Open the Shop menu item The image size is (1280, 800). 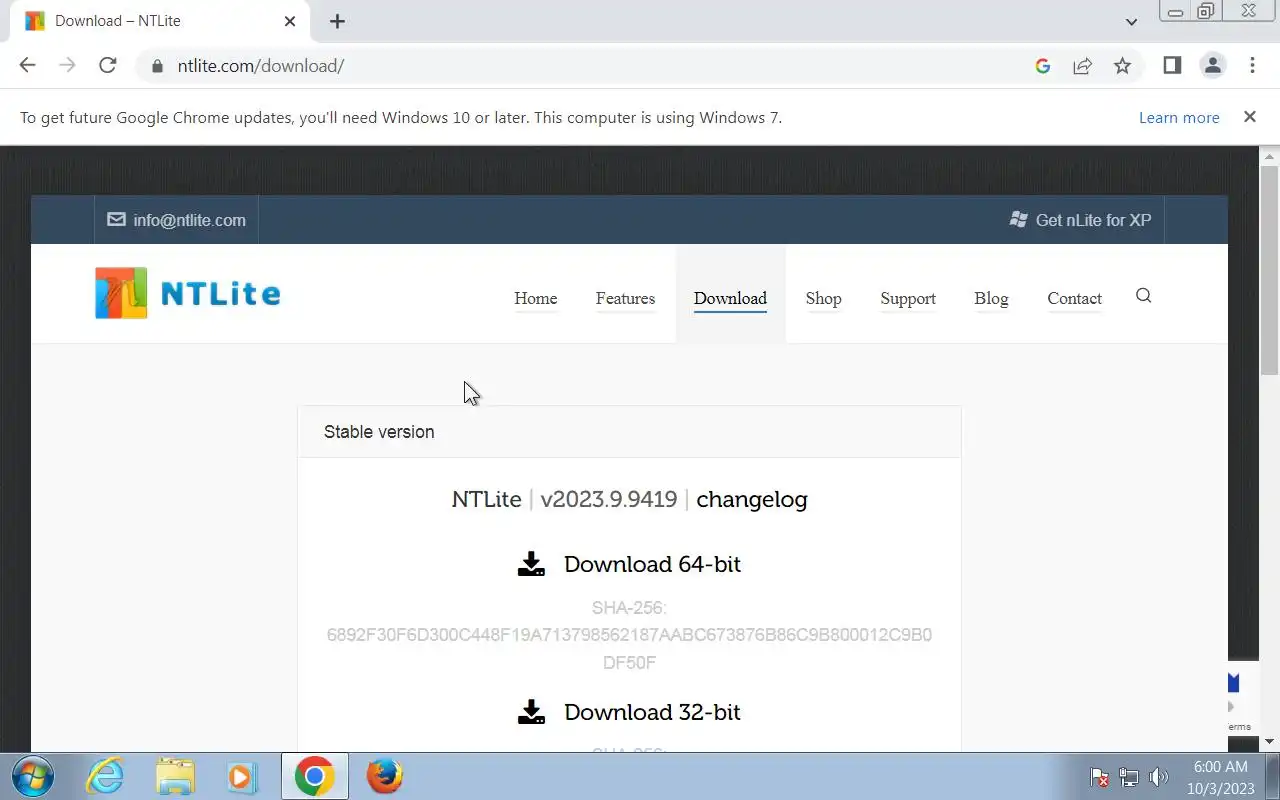[x=823, y=298]
